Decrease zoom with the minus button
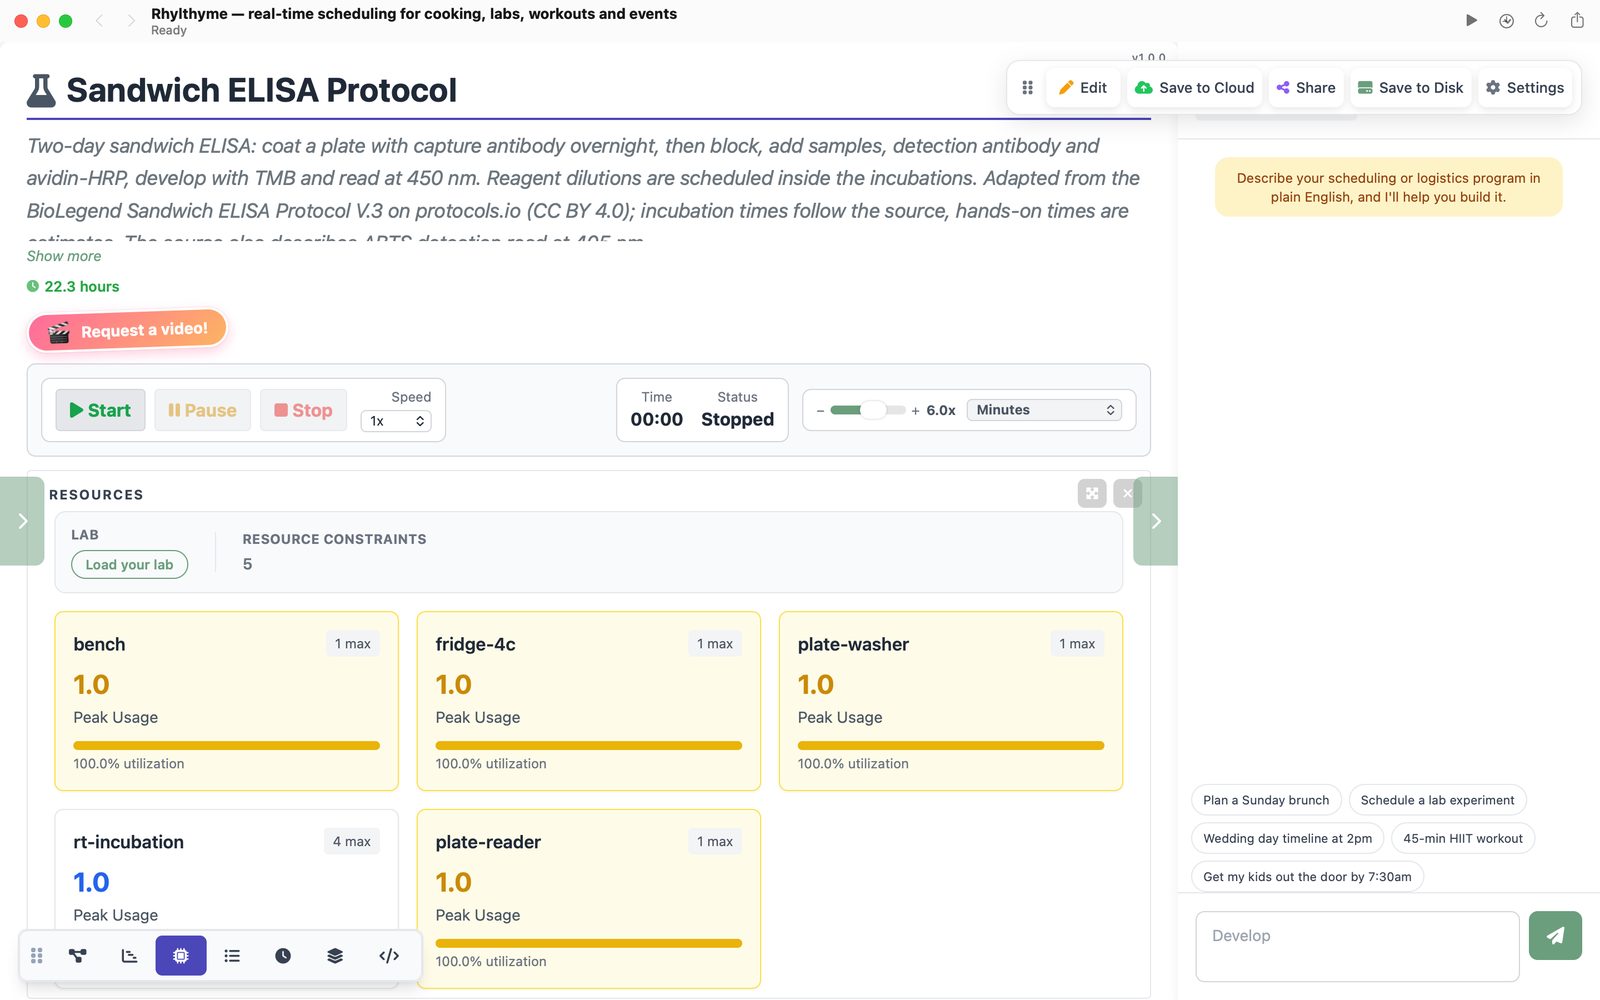The image size is (1600, 1000). 820,410
